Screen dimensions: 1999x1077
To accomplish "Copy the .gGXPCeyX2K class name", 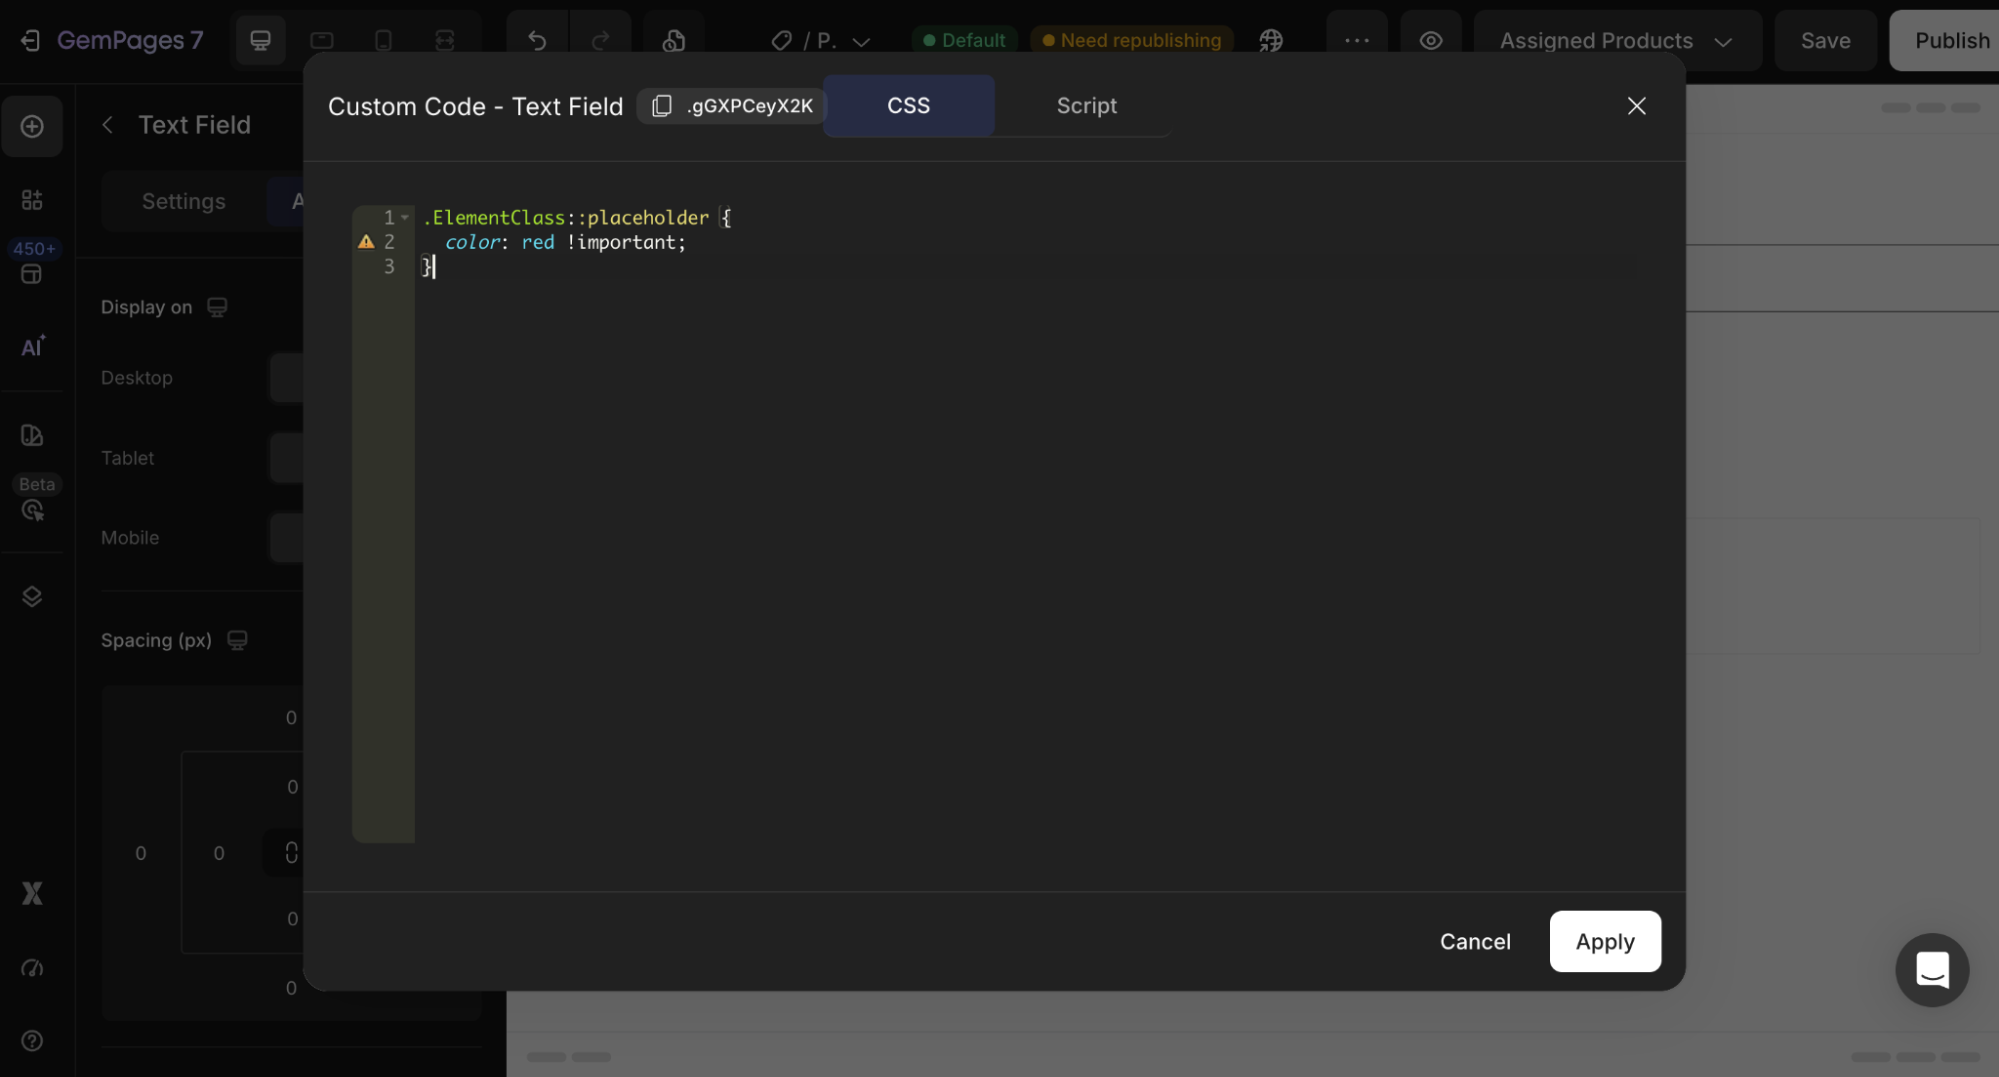I will 731,106.
